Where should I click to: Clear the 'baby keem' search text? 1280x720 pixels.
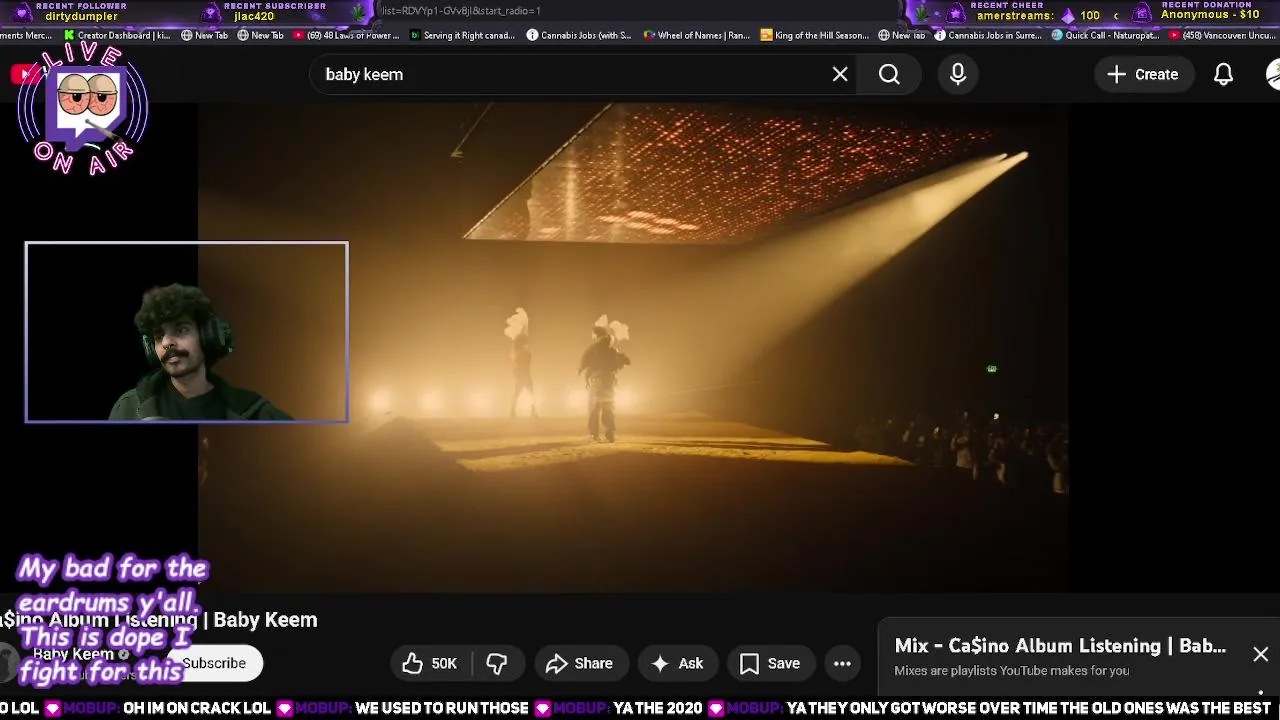tap(840, 74)
